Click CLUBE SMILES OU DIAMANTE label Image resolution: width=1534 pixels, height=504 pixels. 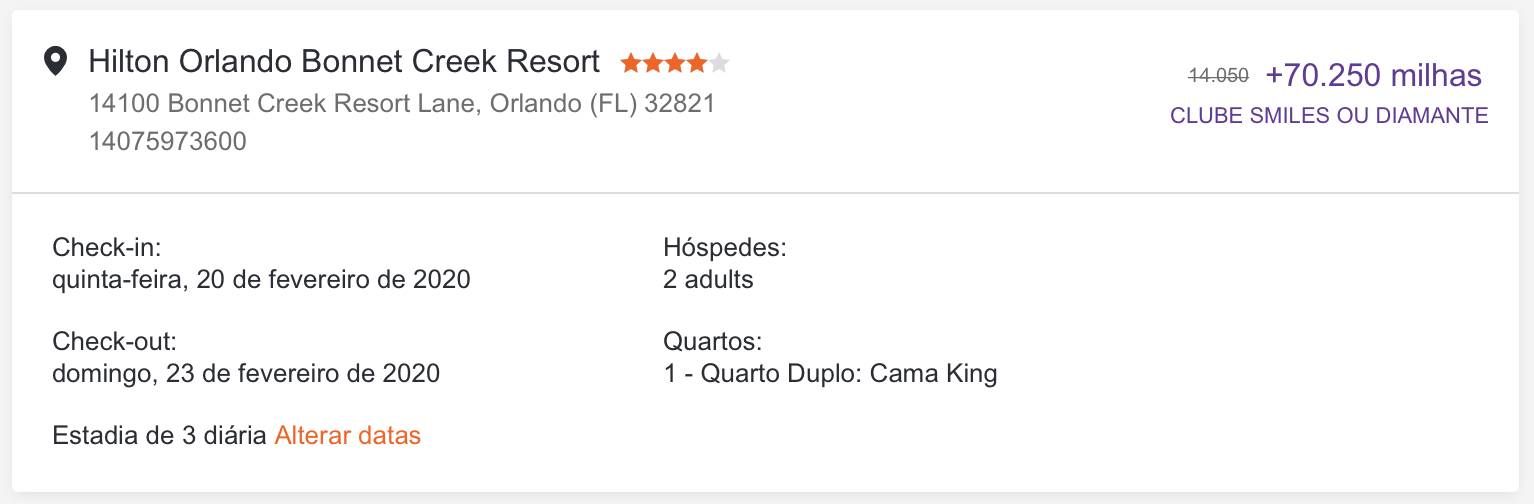[x=1329, y=116]
